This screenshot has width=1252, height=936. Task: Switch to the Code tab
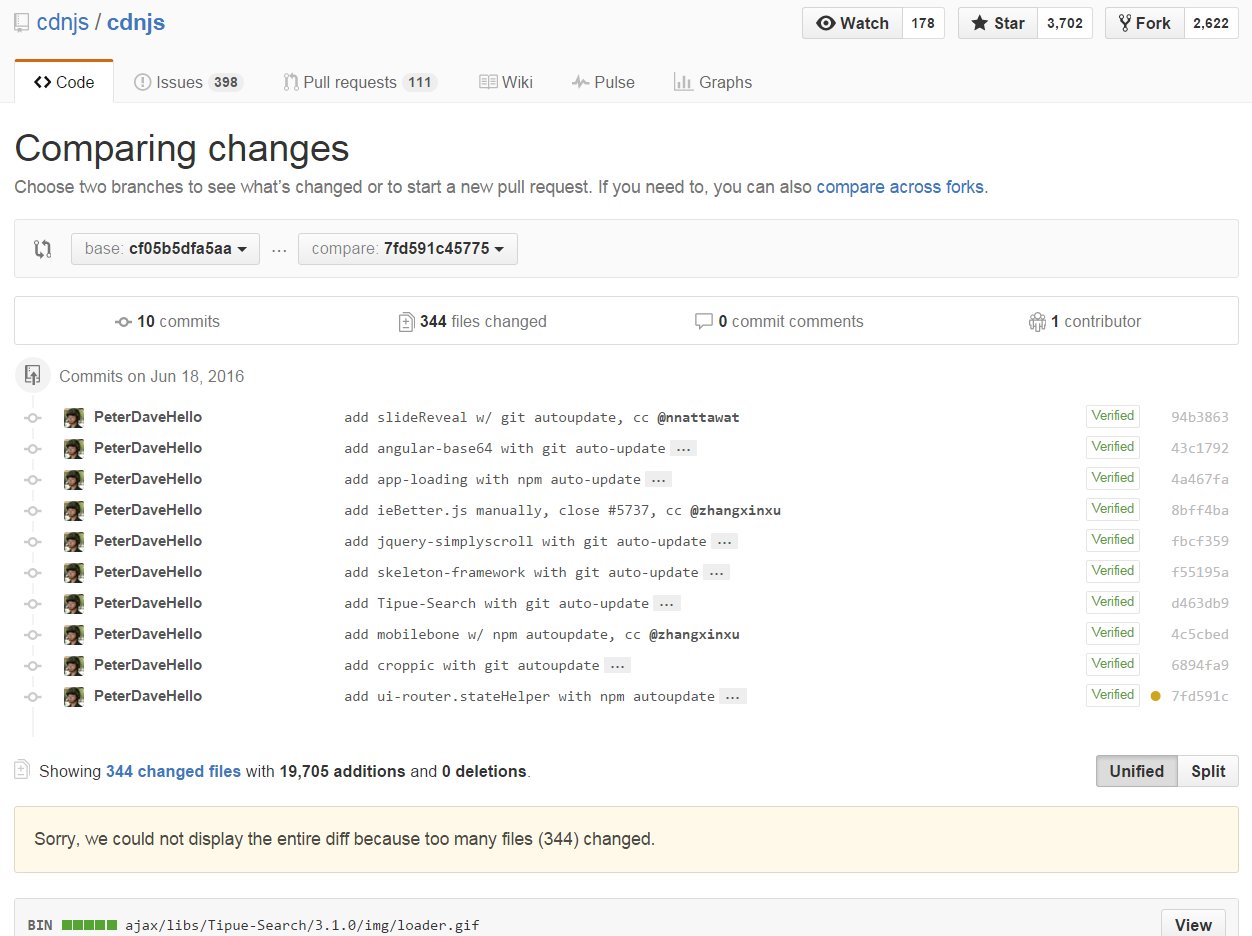[64, 82]
